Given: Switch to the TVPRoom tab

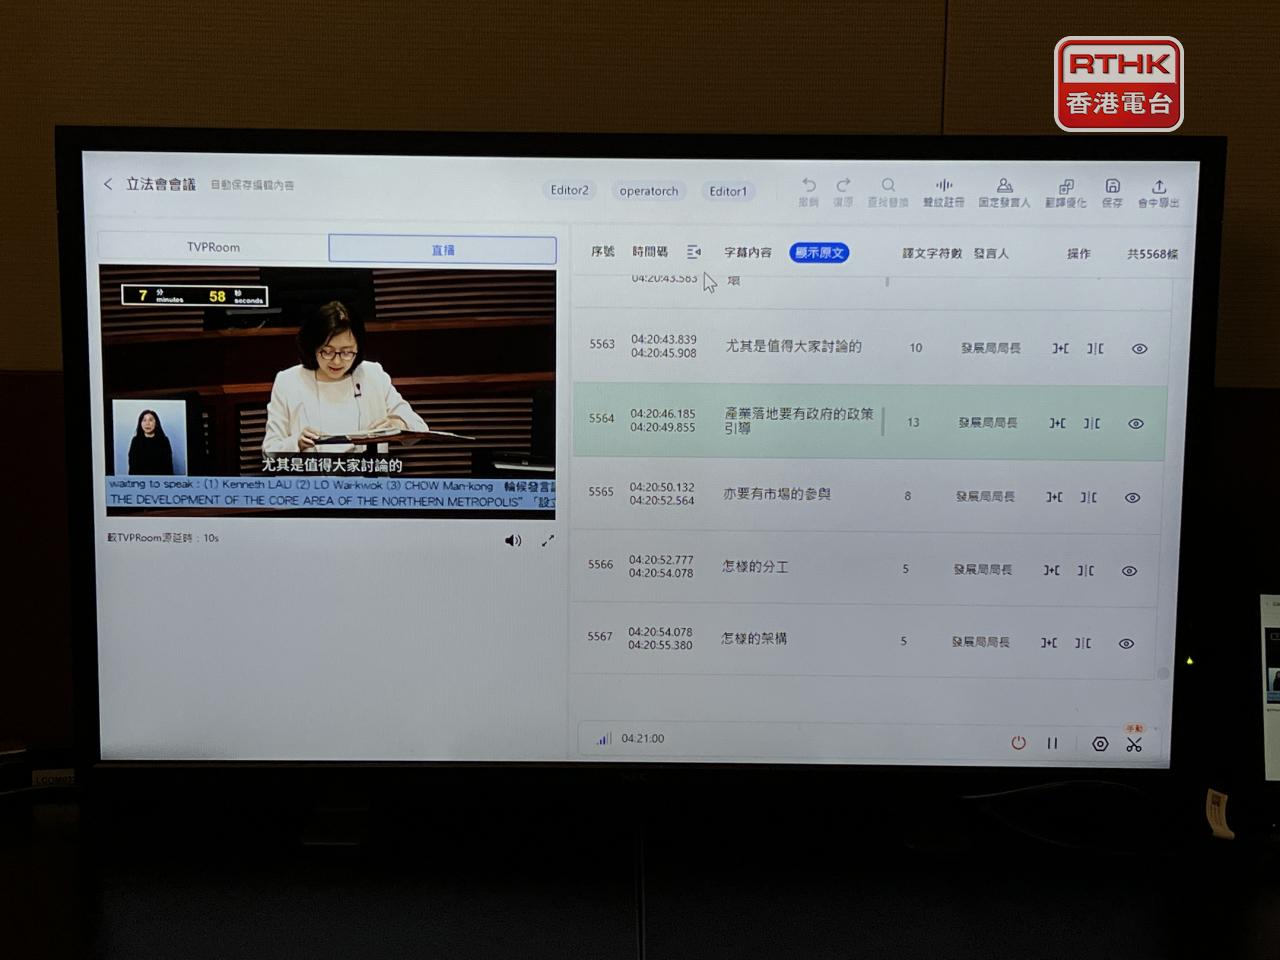Looking at the screenshot, I should coord(213,247).
